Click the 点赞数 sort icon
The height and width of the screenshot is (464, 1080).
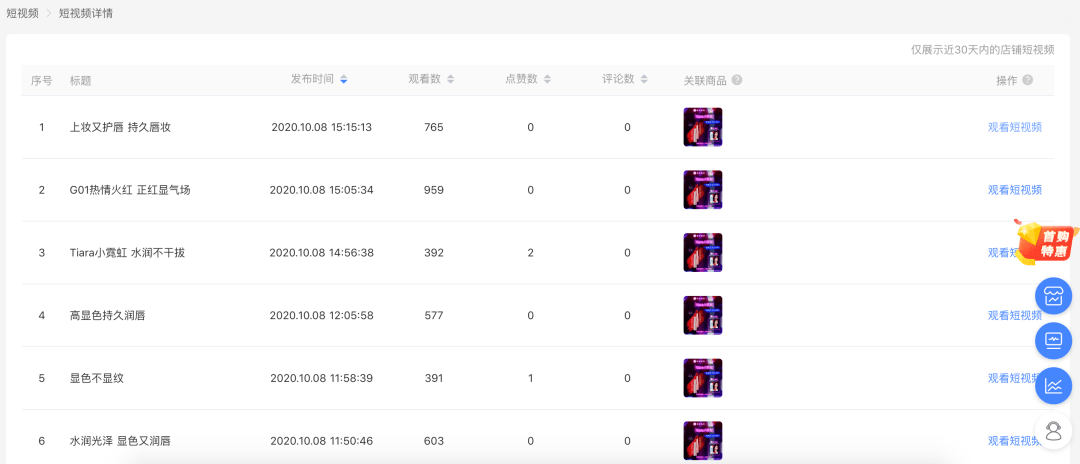(x=547, y=80)
